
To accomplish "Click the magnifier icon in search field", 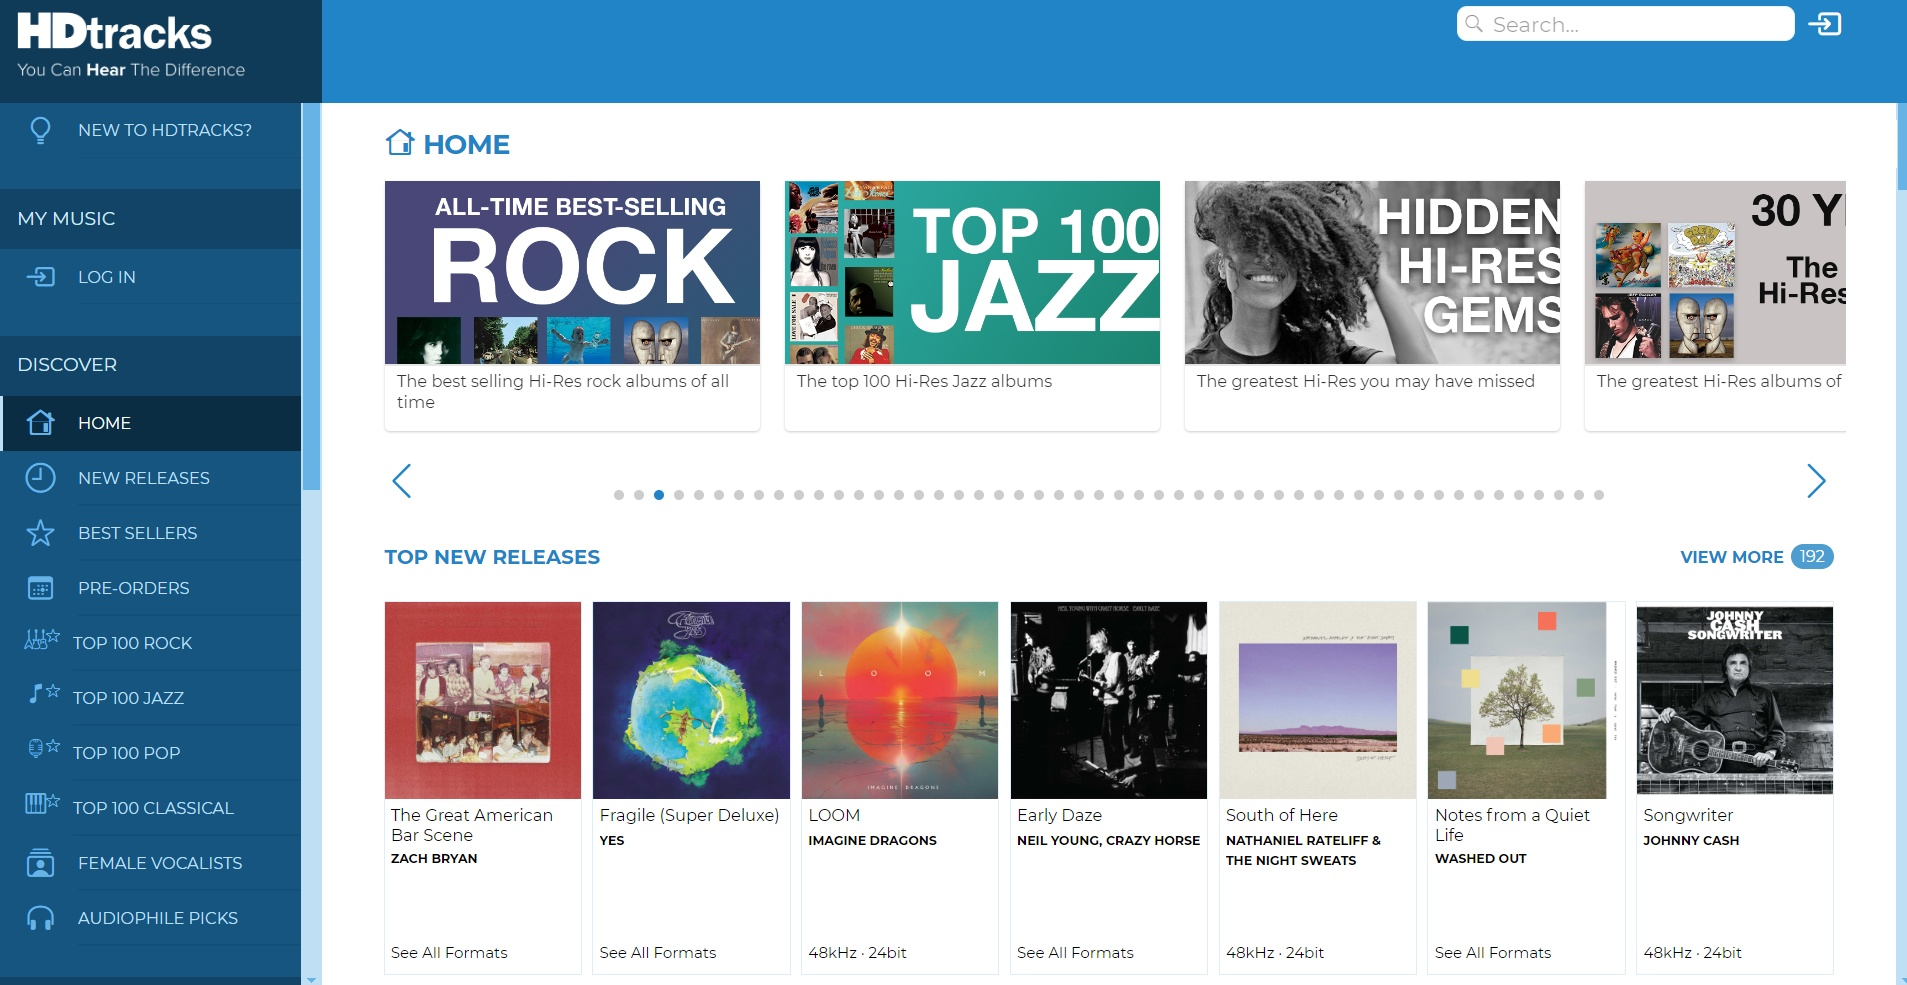I will point(1474,24).
